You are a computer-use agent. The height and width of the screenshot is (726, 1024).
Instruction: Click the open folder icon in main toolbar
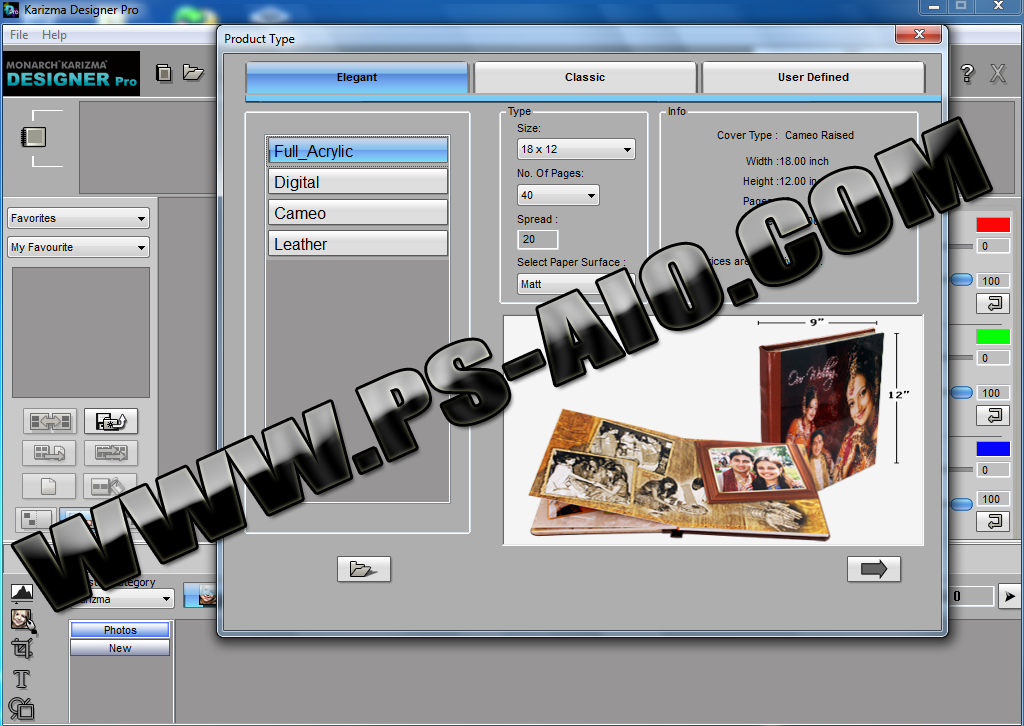(193, 72)
